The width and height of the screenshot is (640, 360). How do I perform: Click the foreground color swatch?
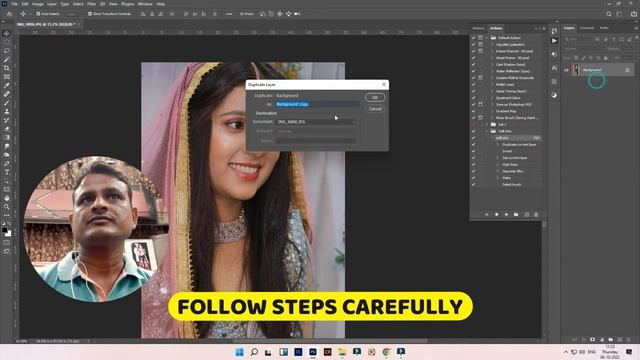click(x=4, y=230)
